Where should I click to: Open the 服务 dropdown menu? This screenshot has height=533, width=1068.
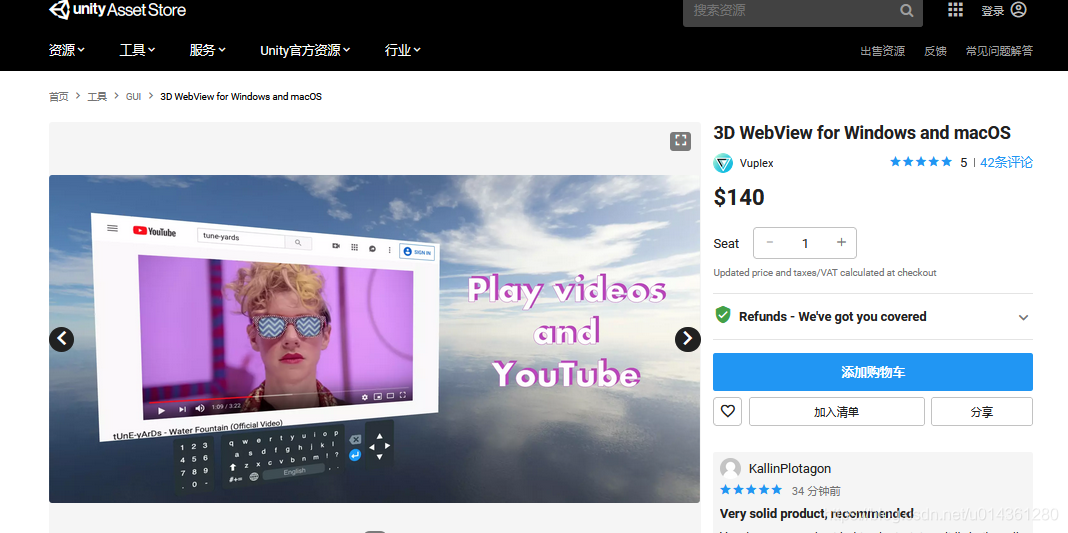click(208, 50)
